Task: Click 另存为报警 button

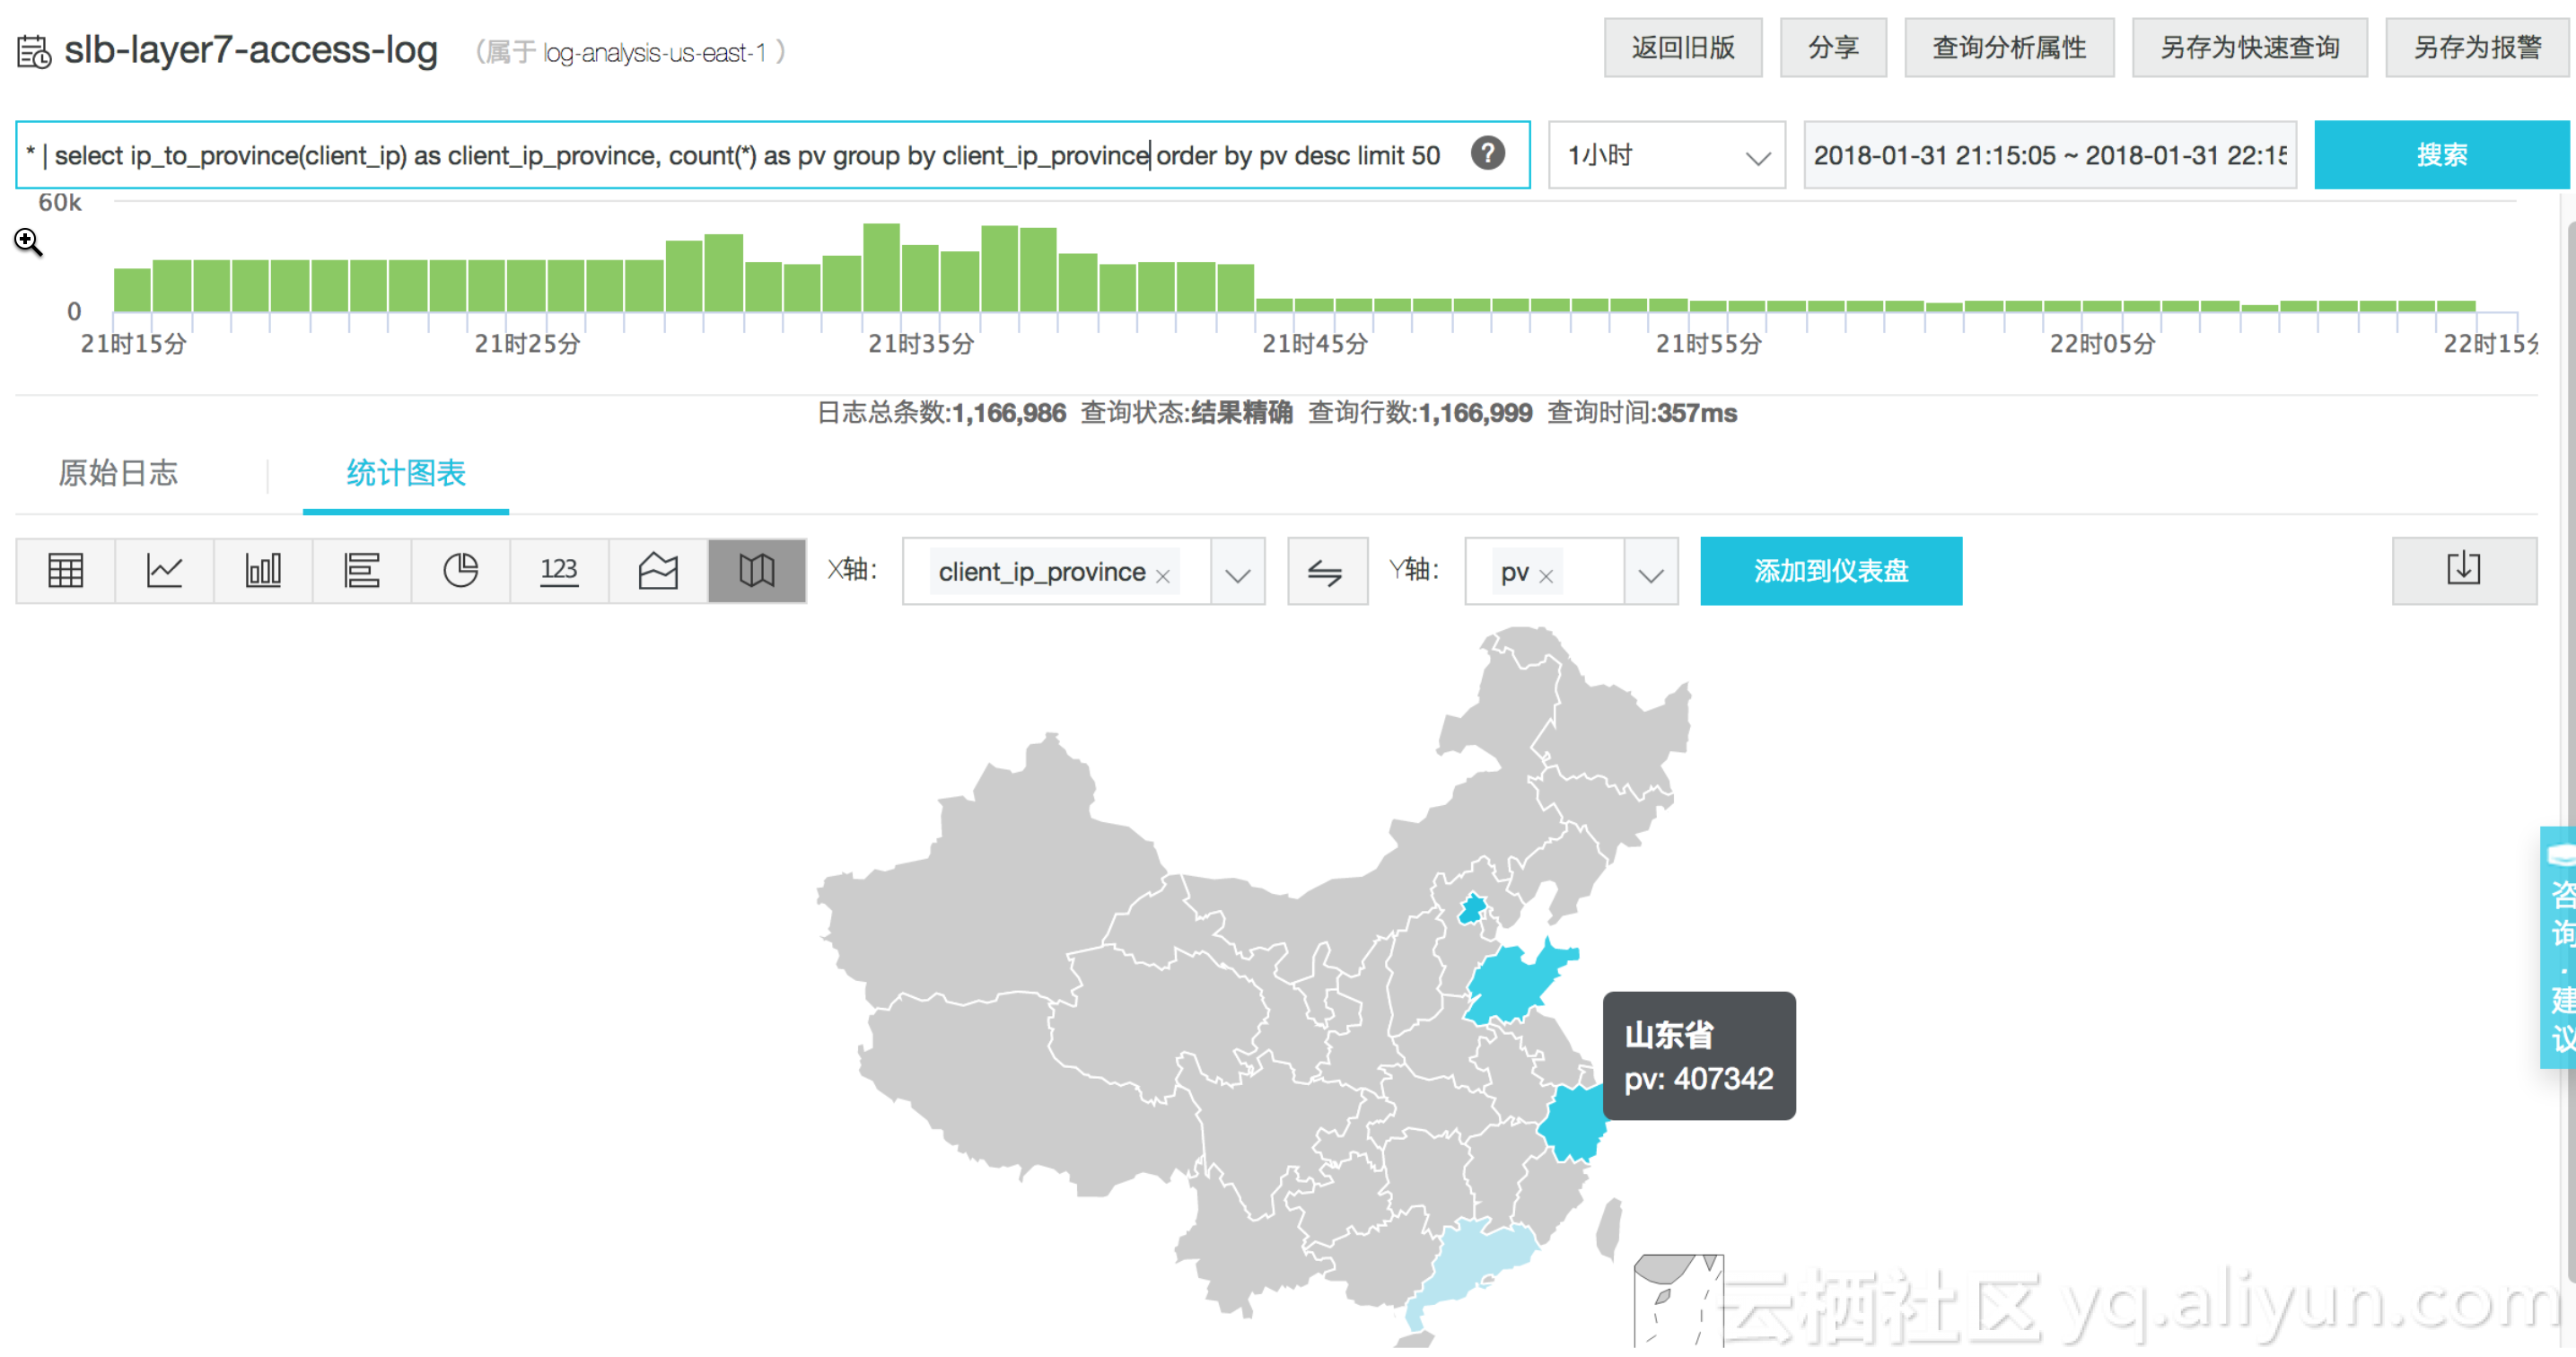Action: click(2477, 48)
